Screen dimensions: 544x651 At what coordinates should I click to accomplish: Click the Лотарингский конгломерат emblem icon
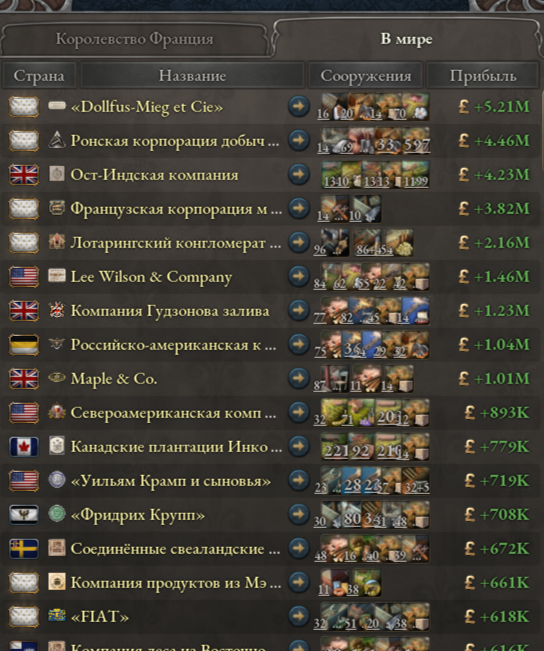click(x=57, y=242)
